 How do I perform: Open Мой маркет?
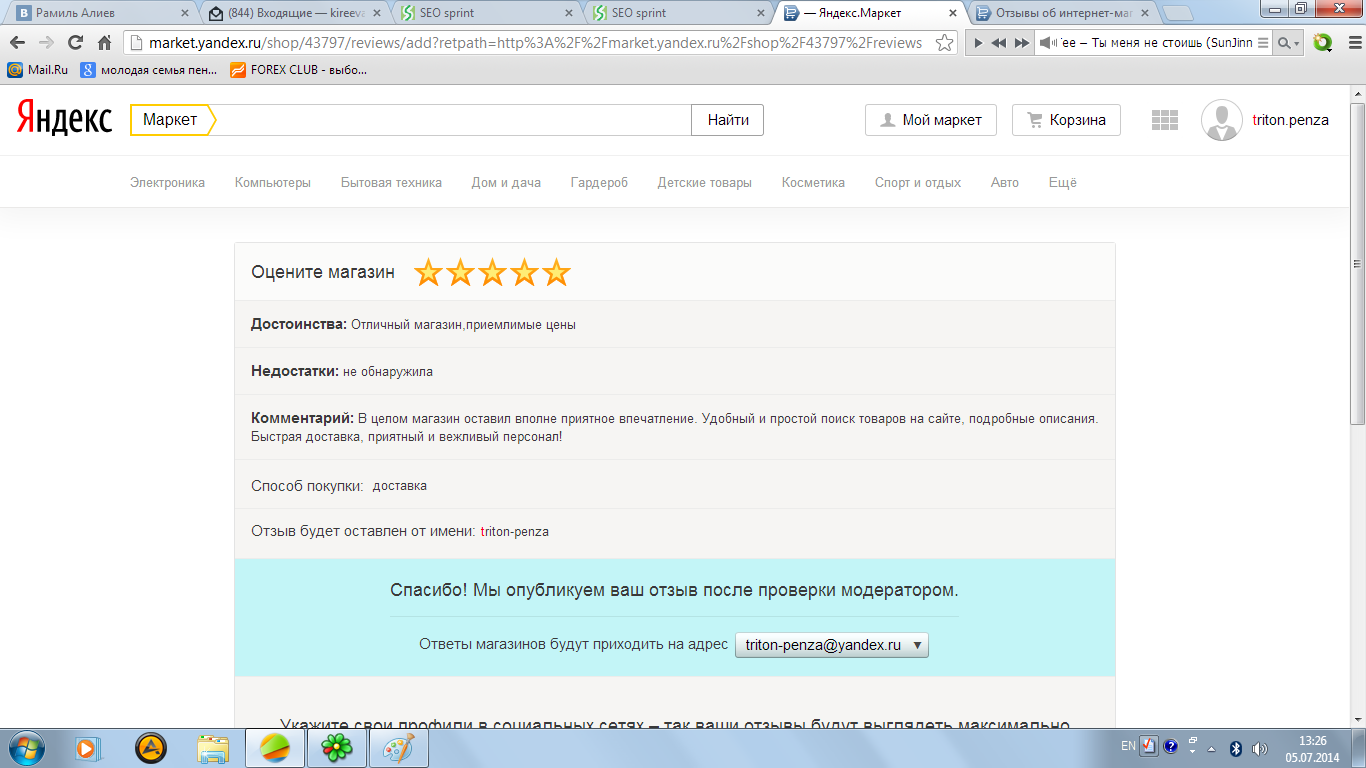931,120
